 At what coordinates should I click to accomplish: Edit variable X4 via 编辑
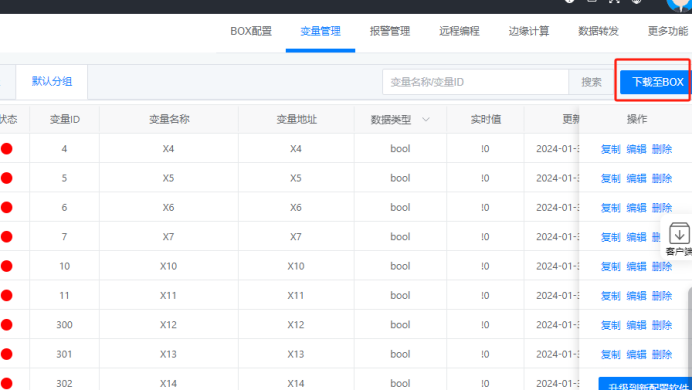[x=636, y=149]
